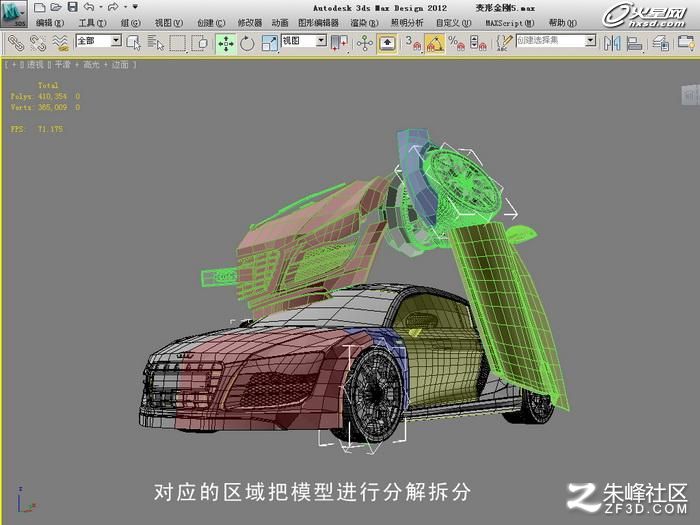
Task: Activate the Select Object tool
Action: coord(133,43)
